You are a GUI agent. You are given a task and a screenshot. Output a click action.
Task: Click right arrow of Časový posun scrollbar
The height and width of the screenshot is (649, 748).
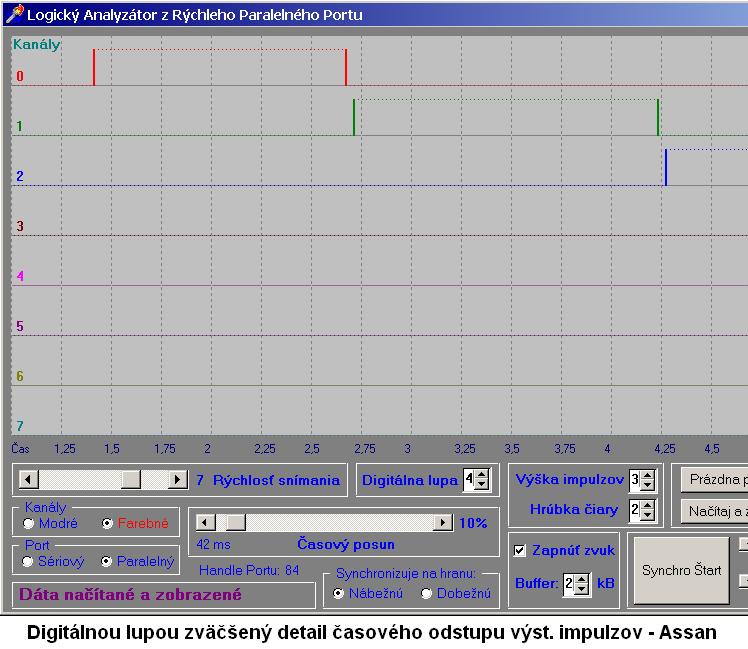coord(442,522)
